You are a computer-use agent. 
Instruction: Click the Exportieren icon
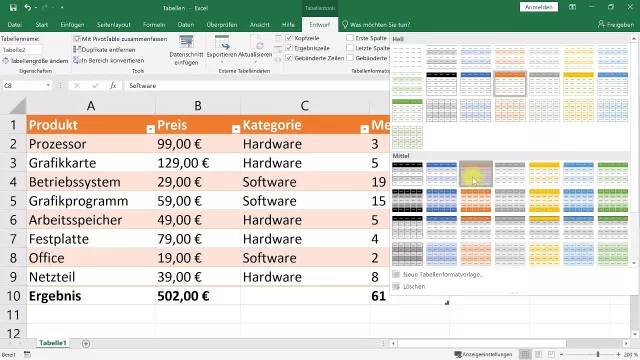pyautogui.click(x=222, y=42)
